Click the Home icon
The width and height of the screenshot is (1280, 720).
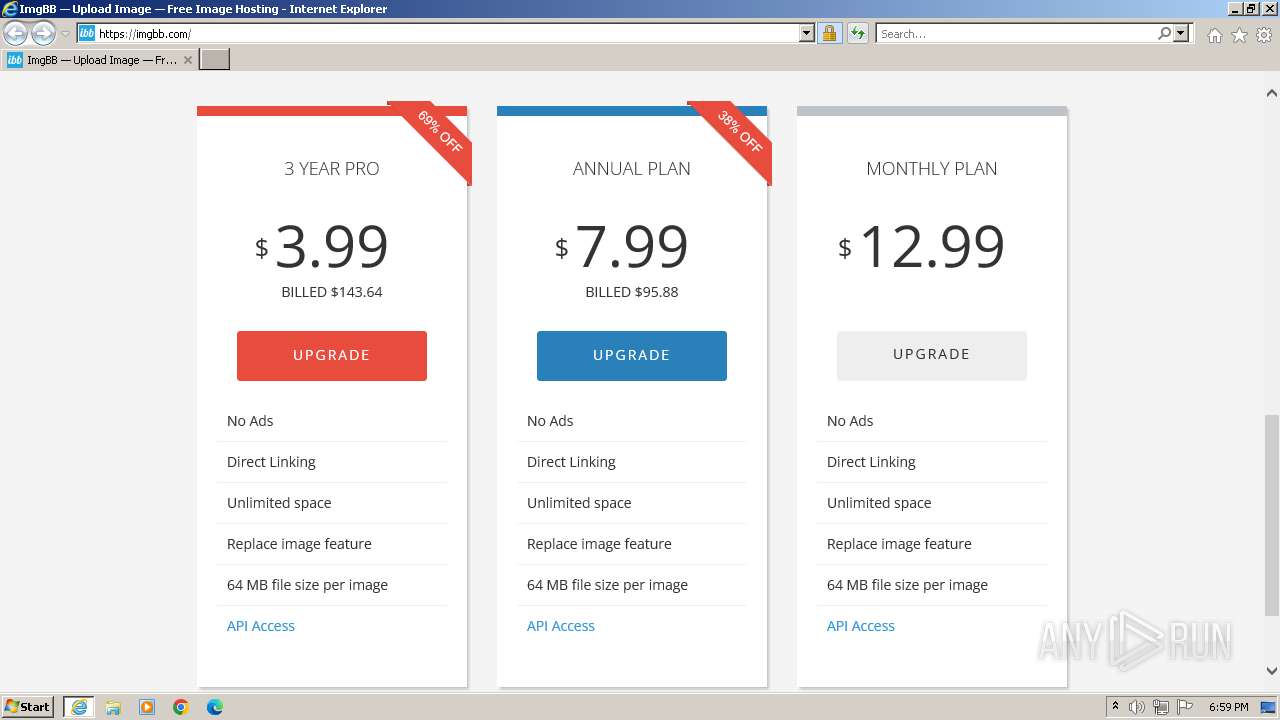[1214, 35]
